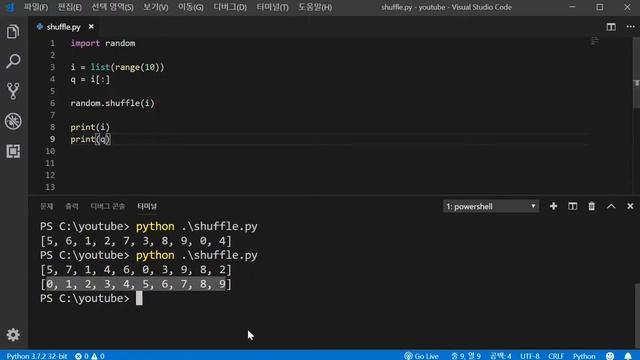
Task: Close the terminal panel
Action: click(x=630, y=206)
